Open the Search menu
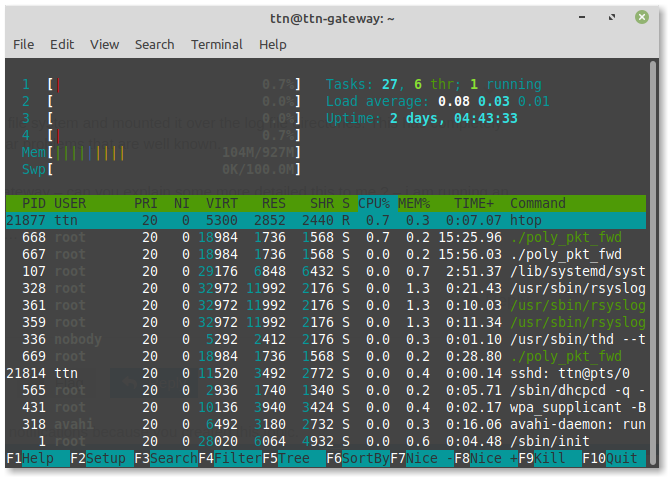 155,44
